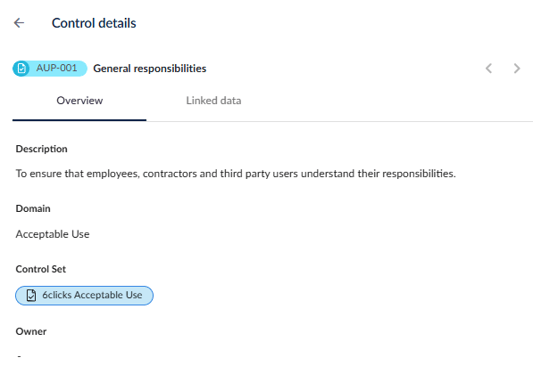Click the Control Set field label

pos(41,269)
